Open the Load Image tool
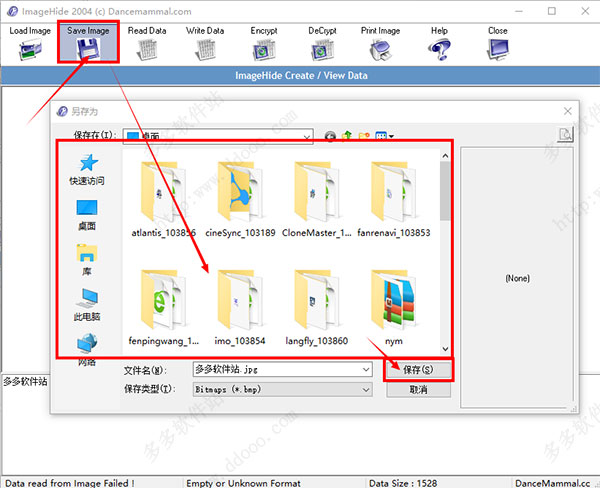This screenshot has height=488, width=600. pyautogui.click(x=30, y=42)
